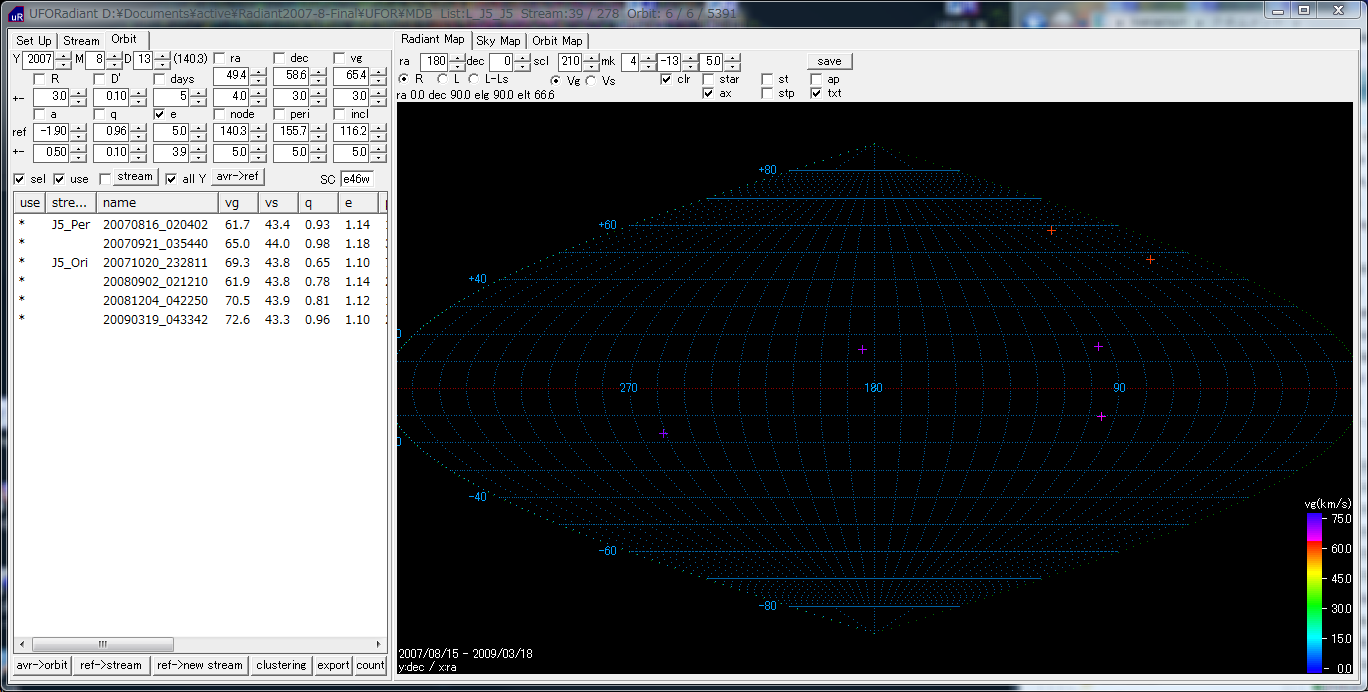The height and width of the screenshot is (692, 1368).
Task: Click the vg color scale legend bar
Action: tap(1314, 592)
